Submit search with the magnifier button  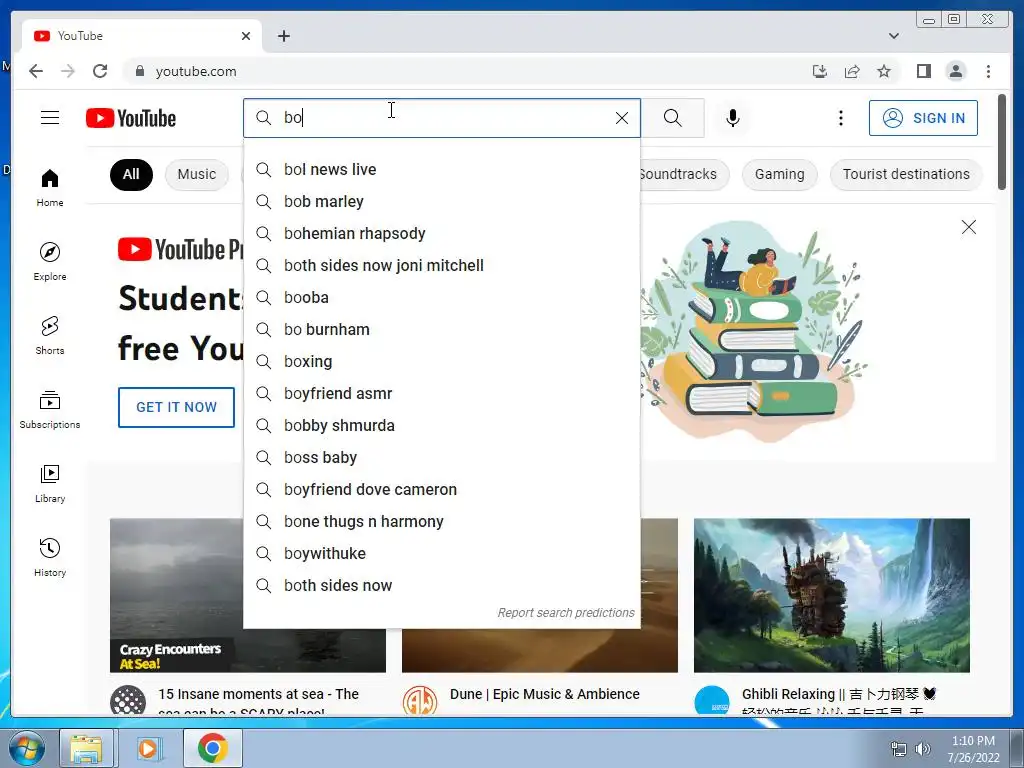coord(673,118)
